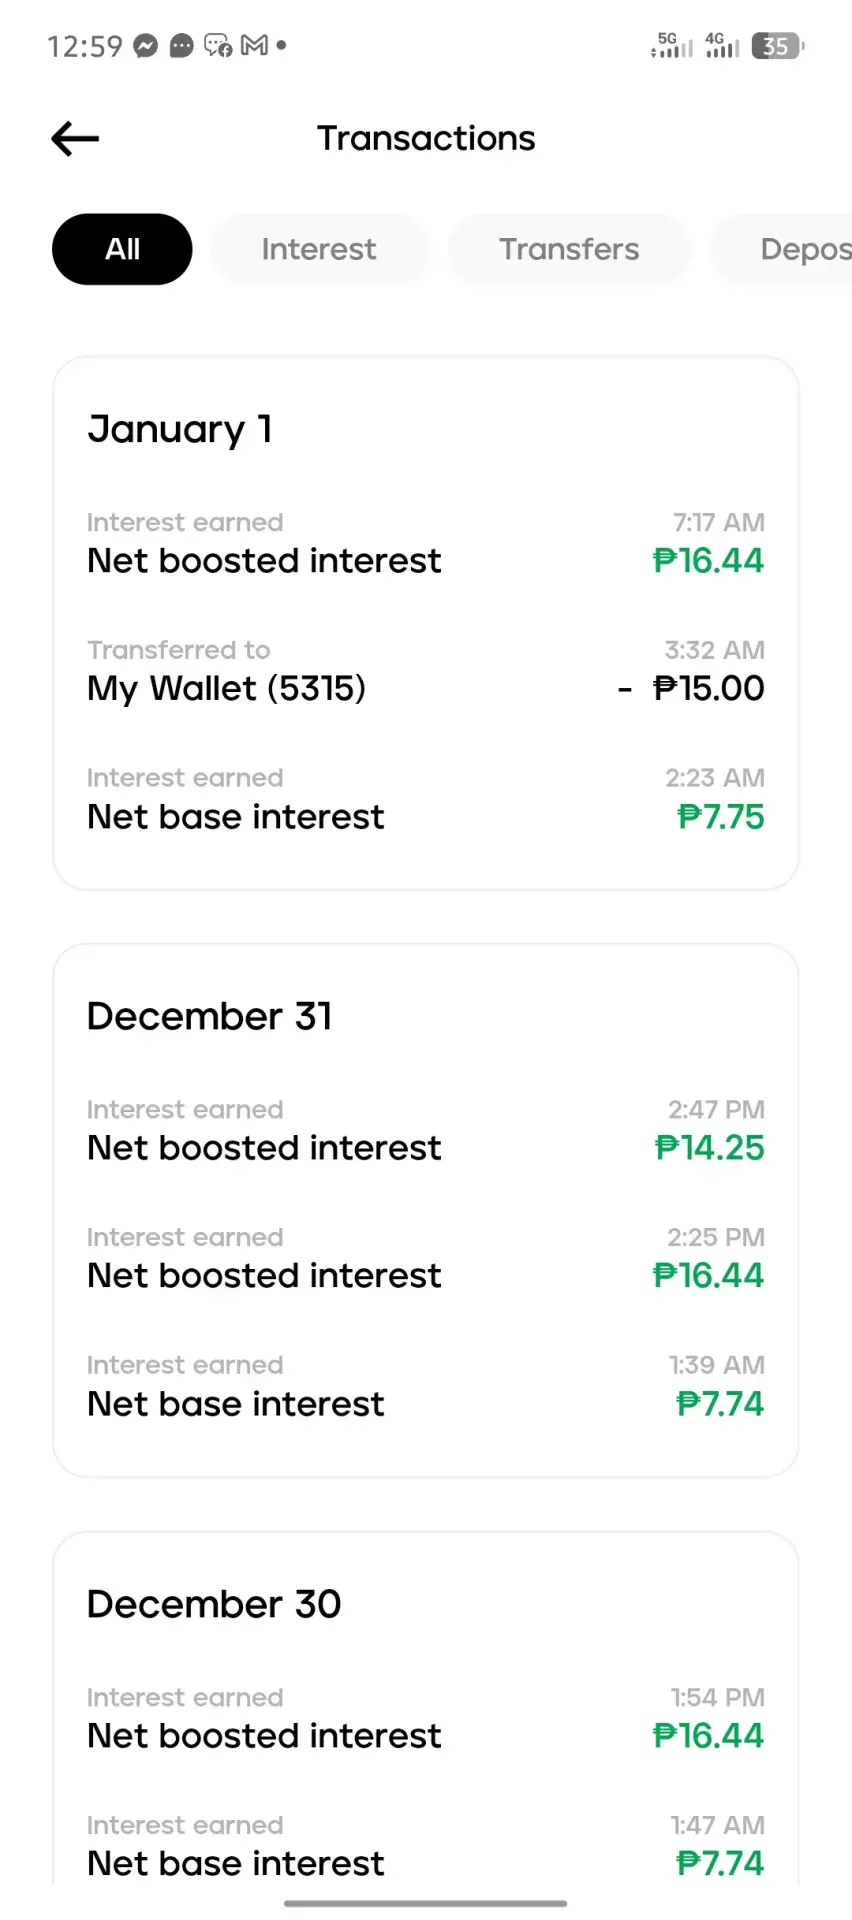Open My Wallet (5315) transfer entry

tap(426, 670)
